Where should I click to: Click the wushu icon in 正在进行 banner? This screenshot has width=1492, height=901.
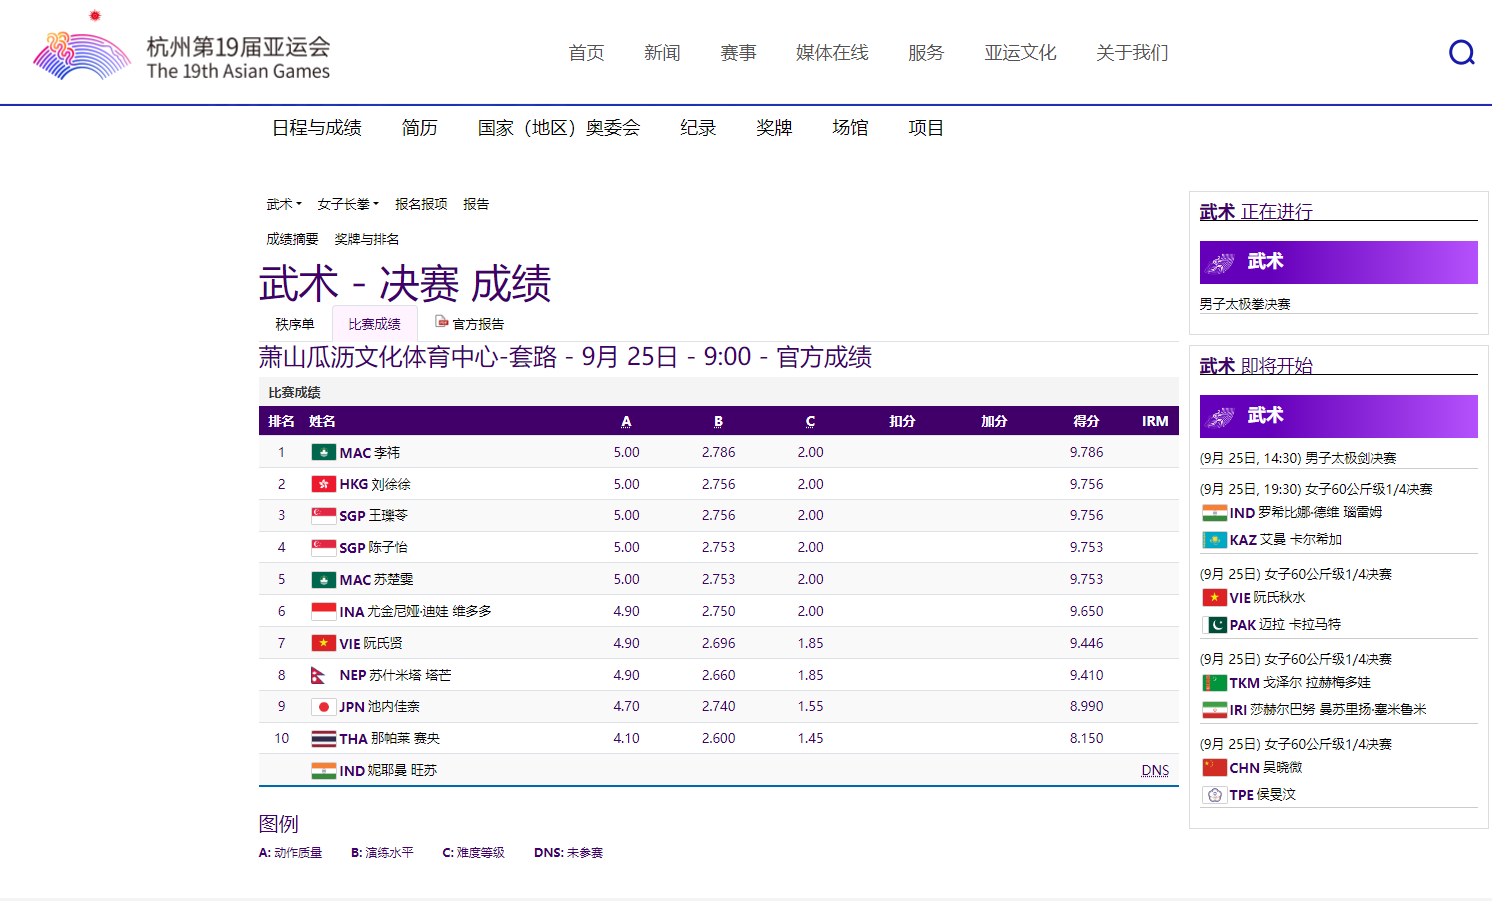tap(1221, 263)
